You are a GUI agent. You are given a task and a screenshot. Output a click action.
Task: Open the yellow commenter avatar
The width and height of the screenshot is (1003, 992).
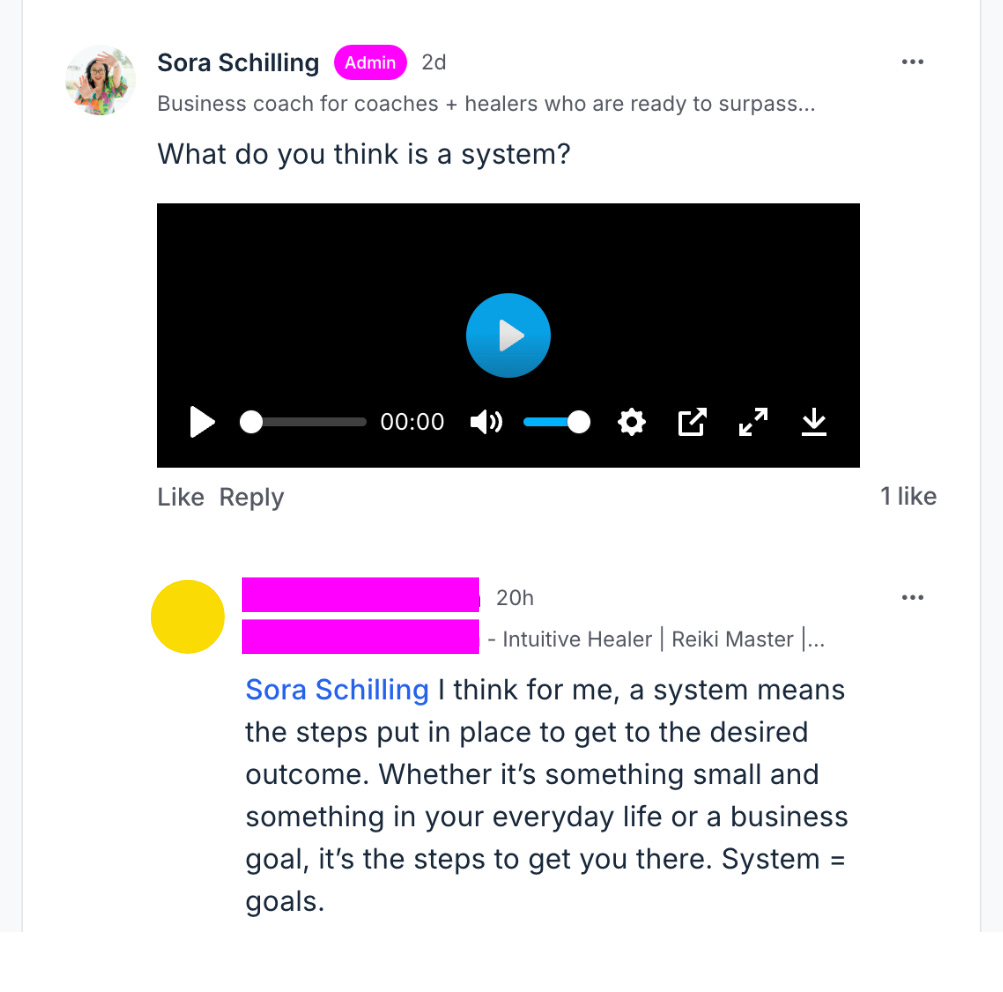pos(187,617)
